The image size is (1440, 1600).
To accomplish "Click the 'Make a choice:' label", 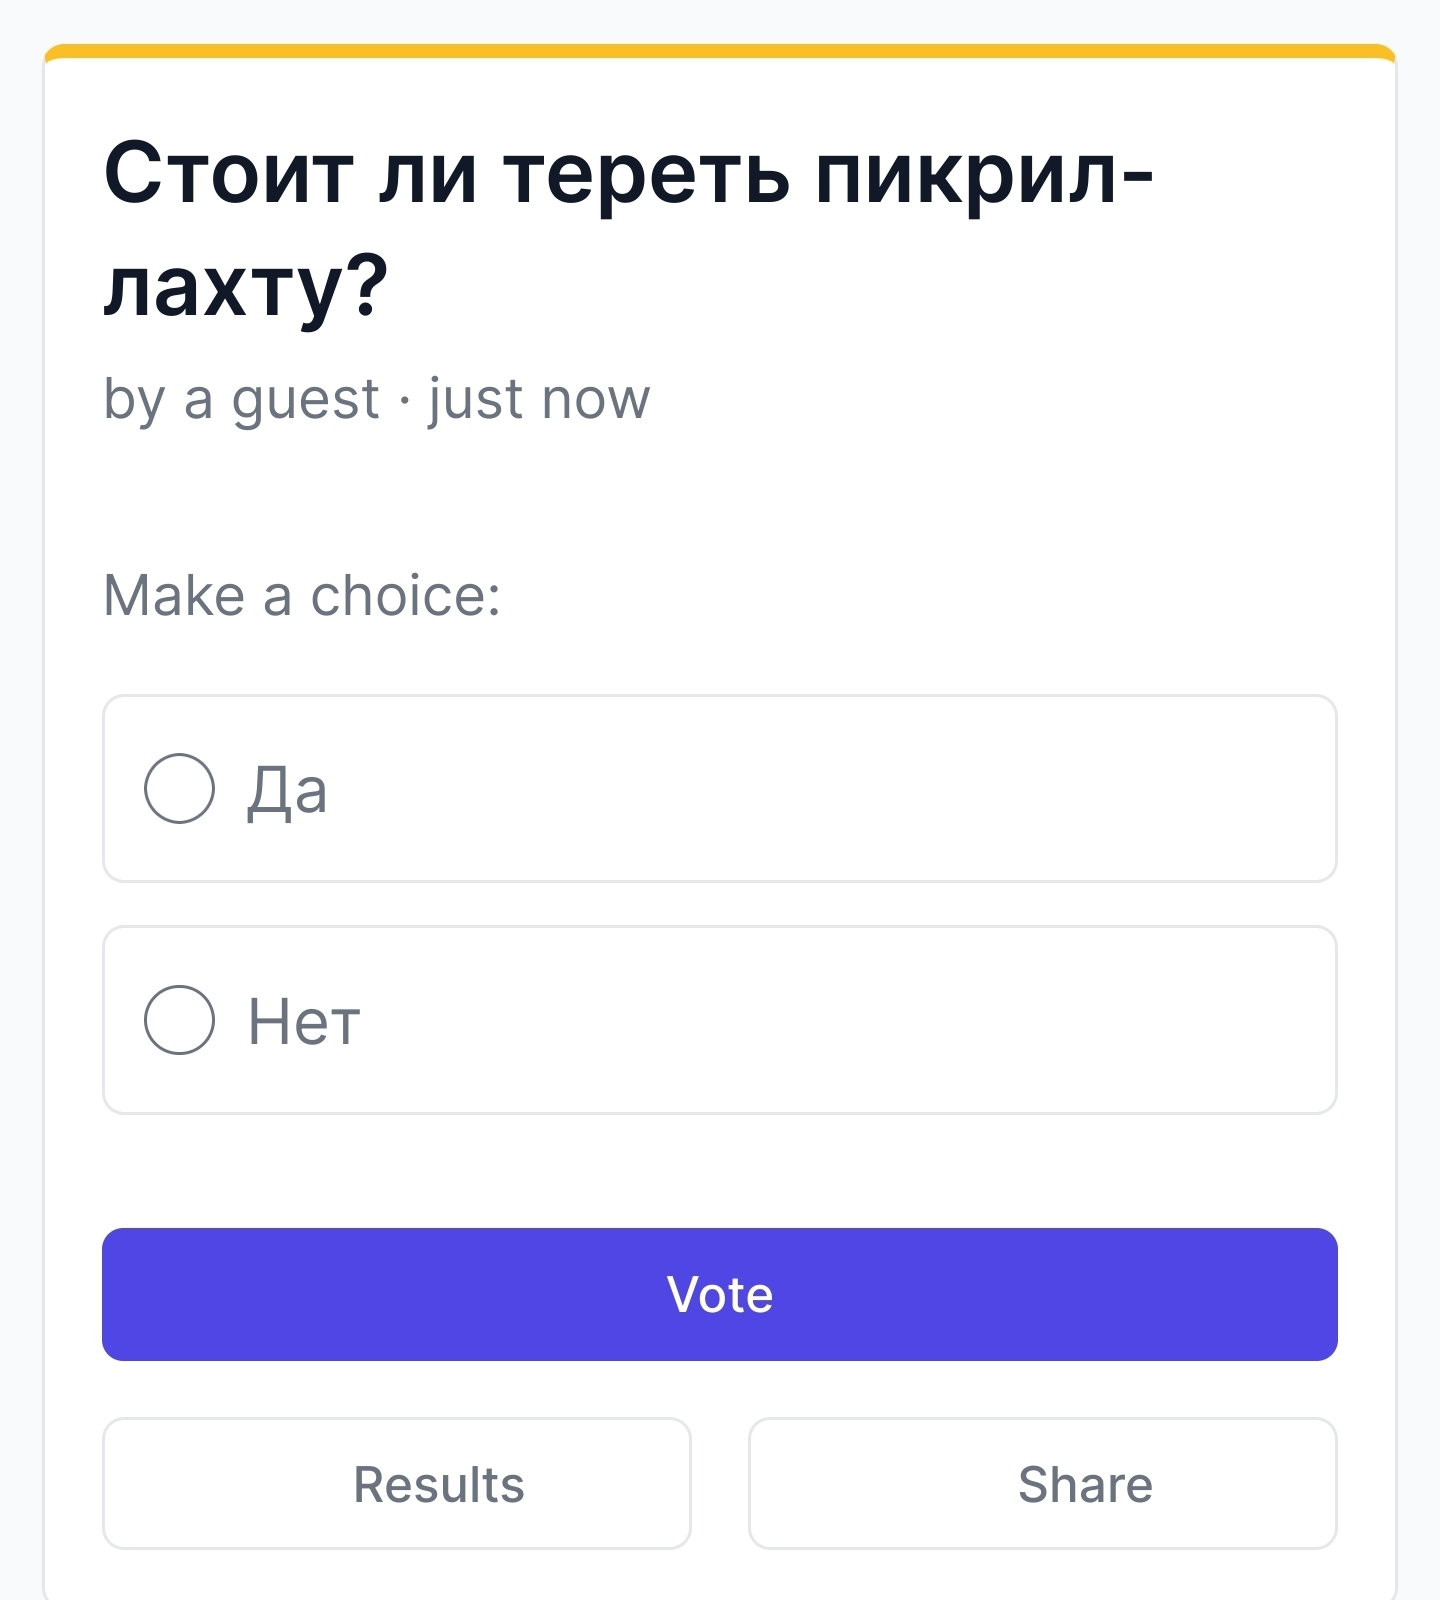I will click(x=302, y=596).
